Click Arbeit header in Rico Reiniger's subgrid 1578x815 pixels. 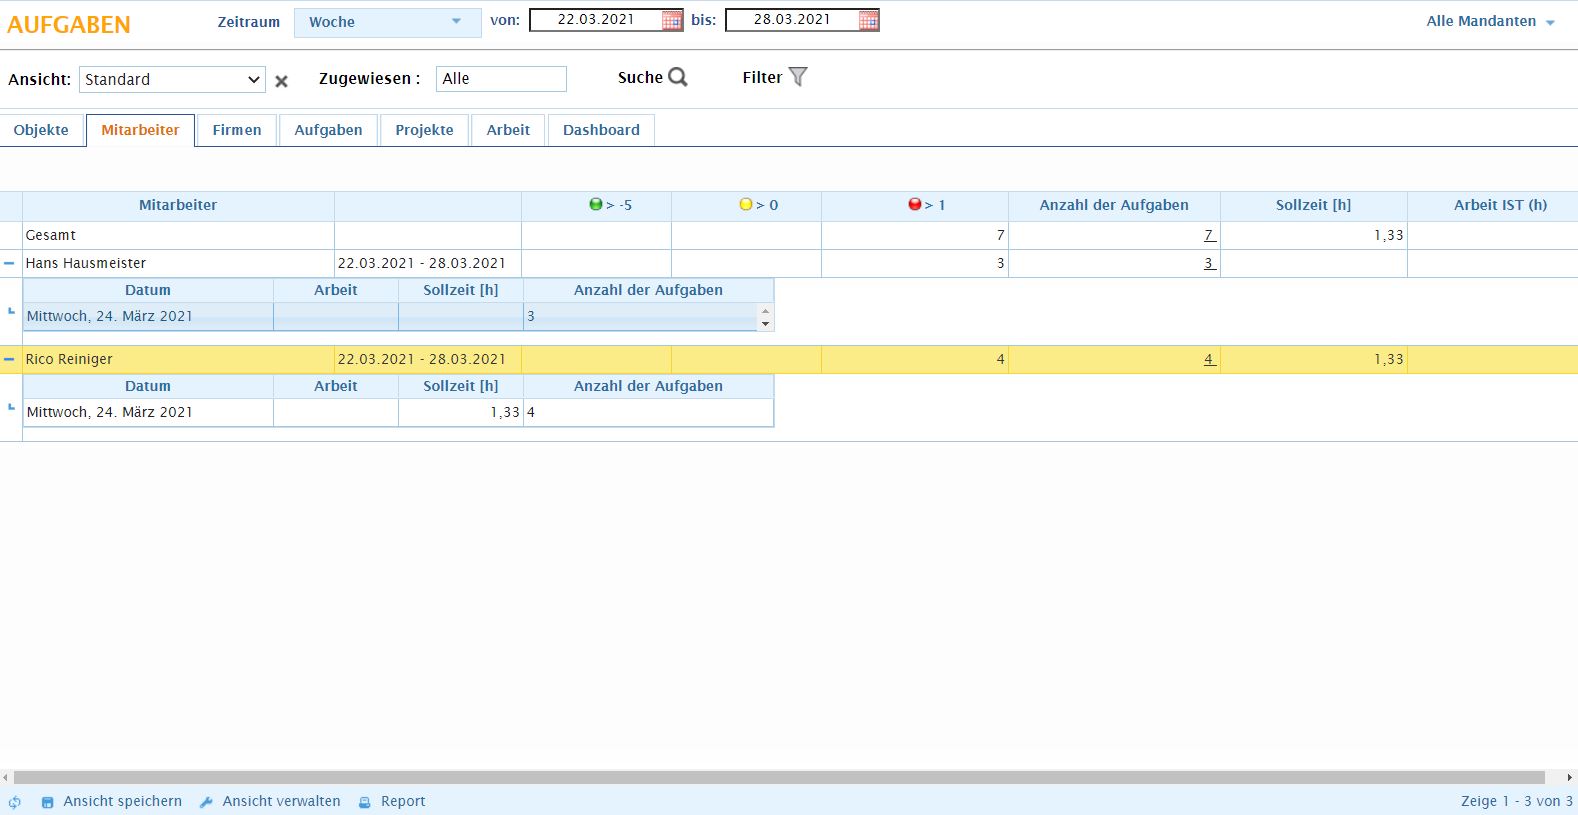[335, 386]
